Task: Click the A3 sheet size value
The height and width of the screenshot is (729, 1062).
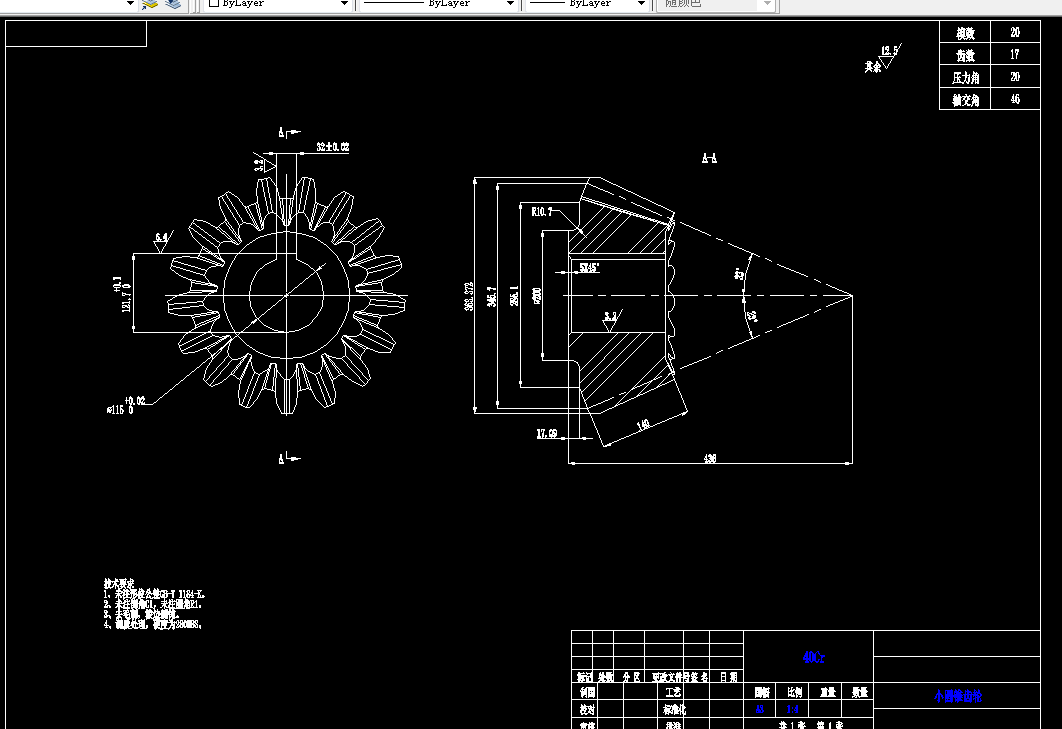Action: tap(760, 709)
